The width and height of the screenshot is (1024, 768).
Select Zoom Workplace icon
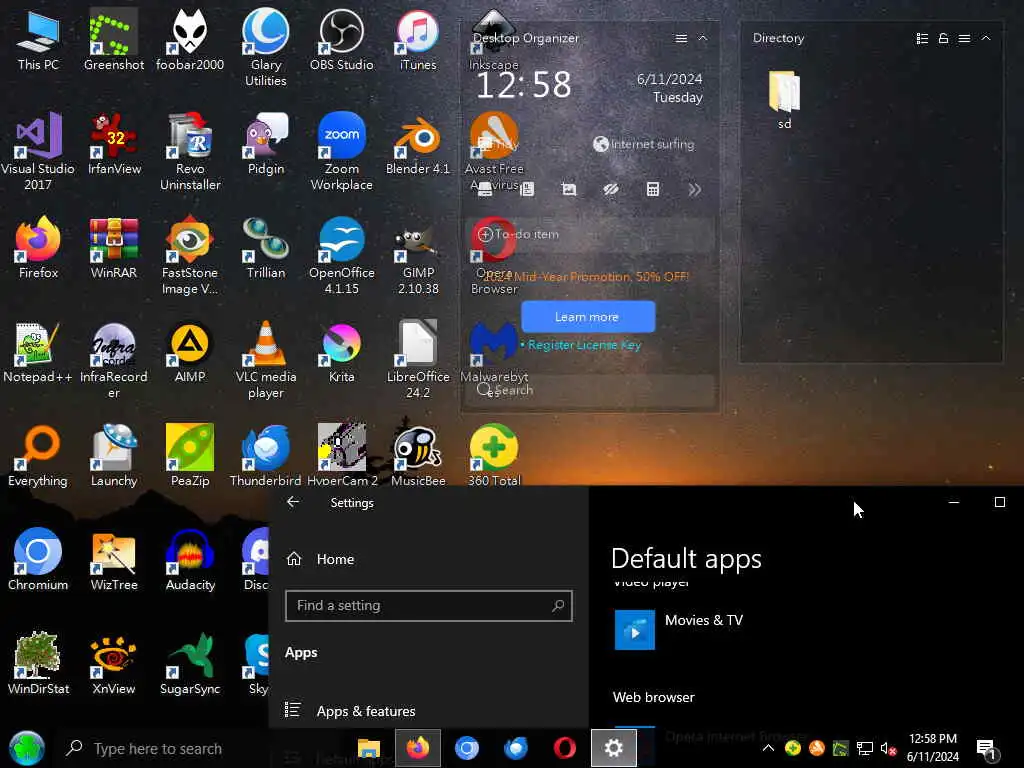(342, 151)
